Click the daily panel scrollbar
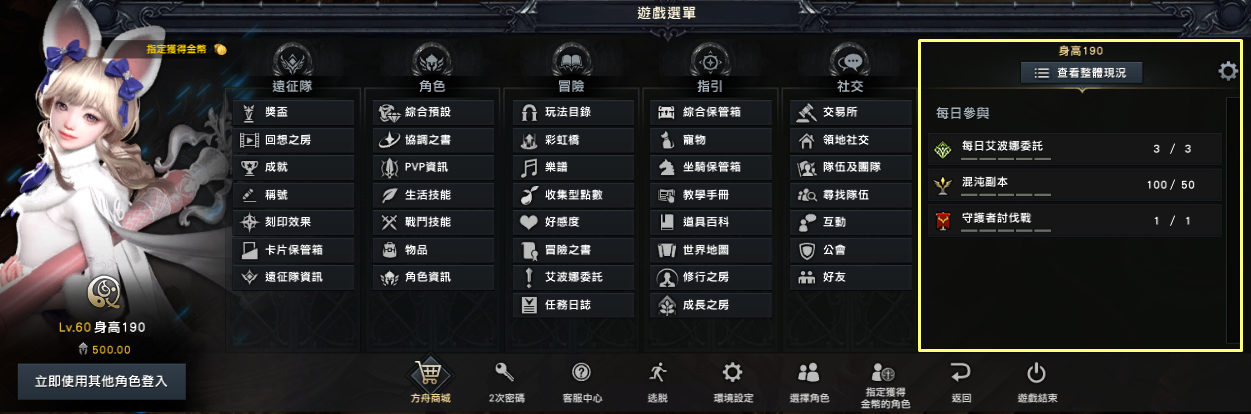1251x414 pixels. point(1232,220)
